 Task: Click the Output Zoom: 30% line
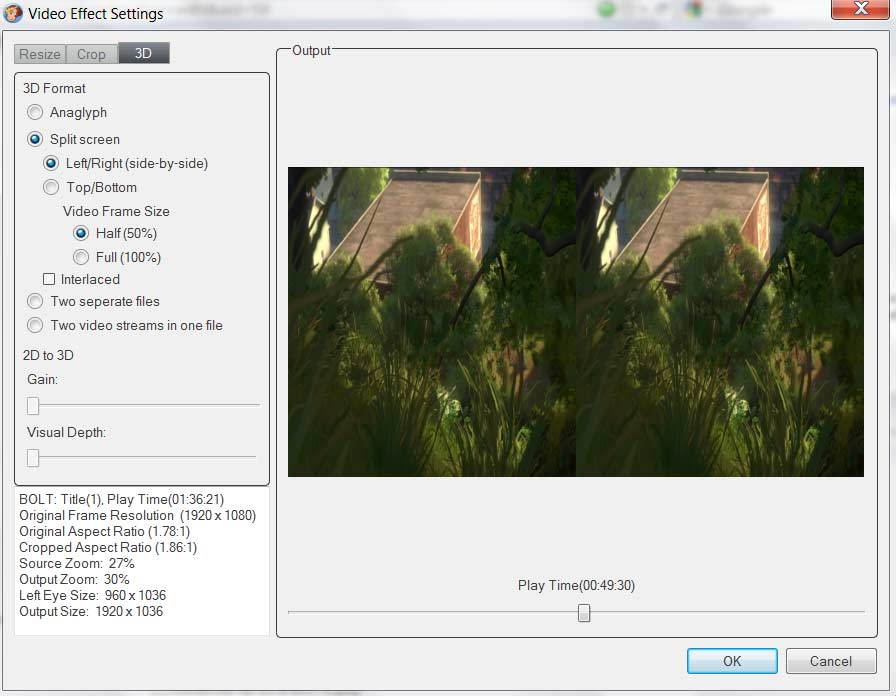tap(74, 579)
